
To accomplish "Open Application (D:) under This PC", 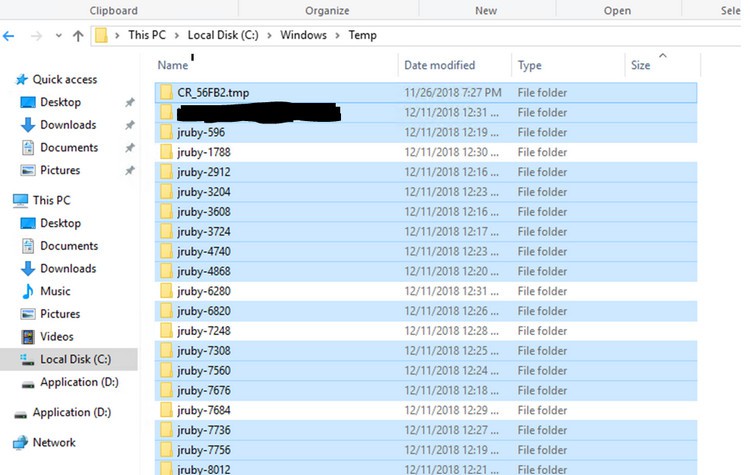I will click(x=79, y=382).
